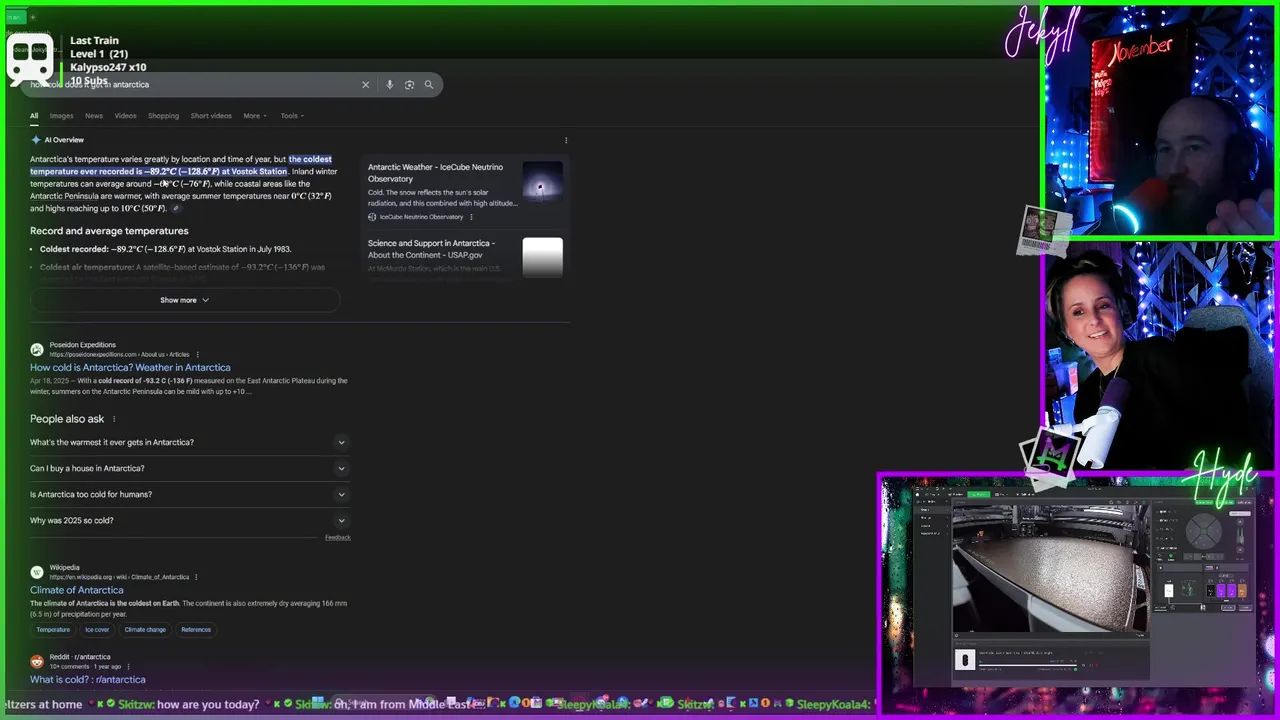Click the Last Train icon in the overlay
The image size is (1280, 720).
(x=30, y=59)
